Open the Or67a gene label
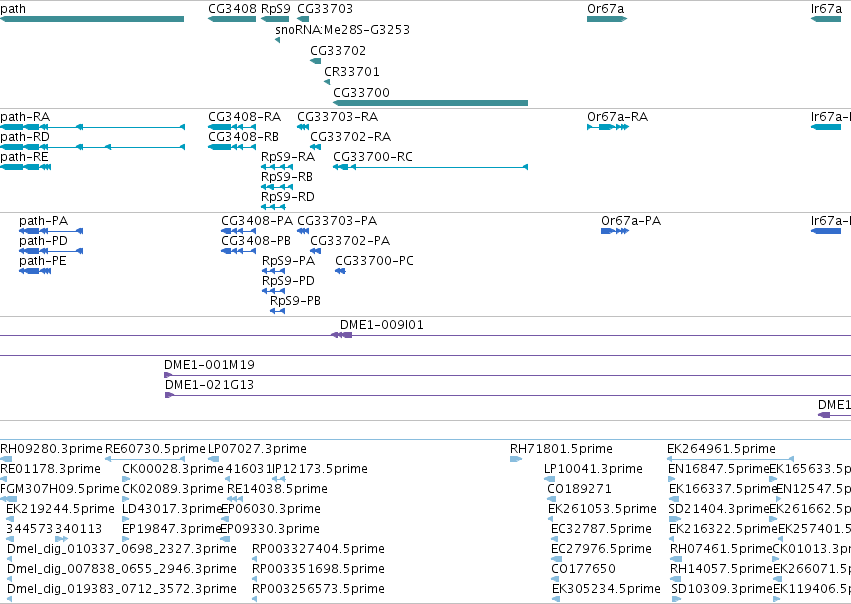Image resolution: width=851 pixels, height=604 pixels. pos(606,9)
